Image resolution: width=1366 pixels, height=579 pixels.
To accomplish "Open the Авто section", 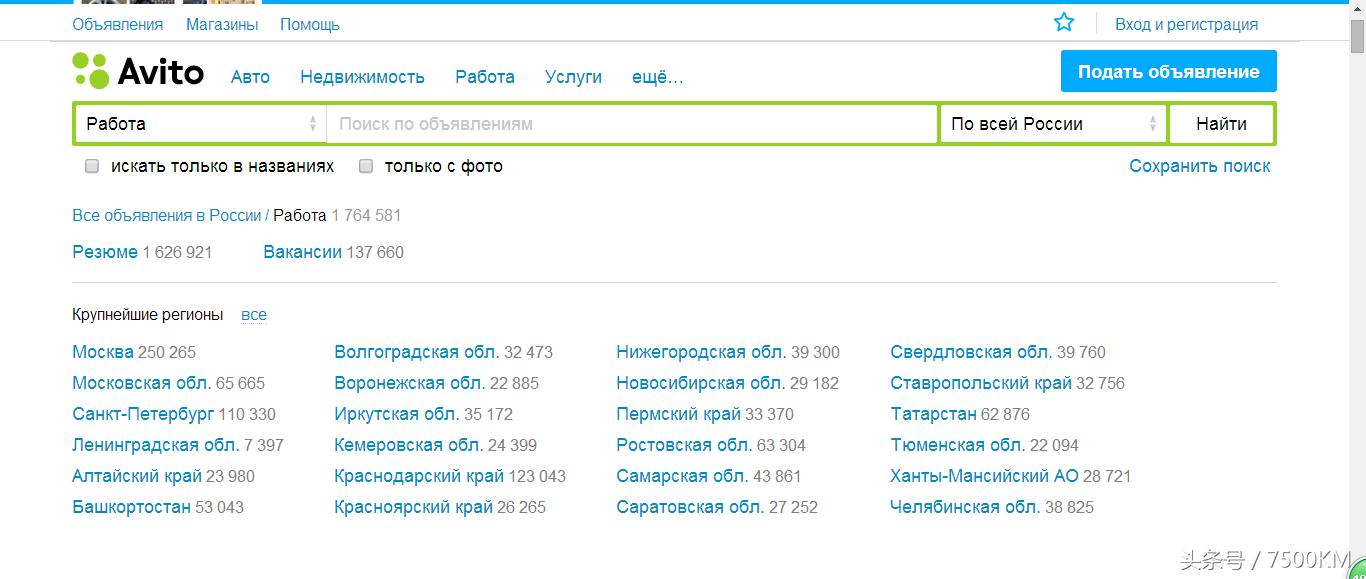I will (250, 77).
